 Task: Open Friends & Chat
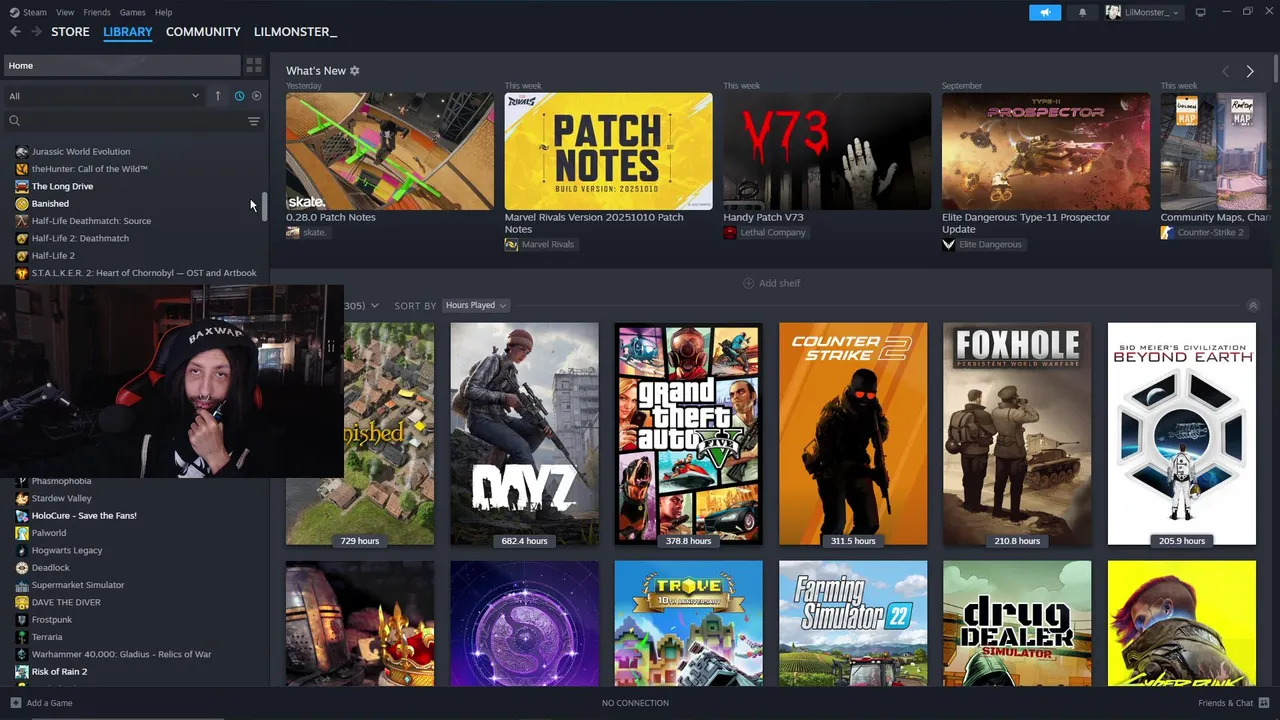[1234, 703]
